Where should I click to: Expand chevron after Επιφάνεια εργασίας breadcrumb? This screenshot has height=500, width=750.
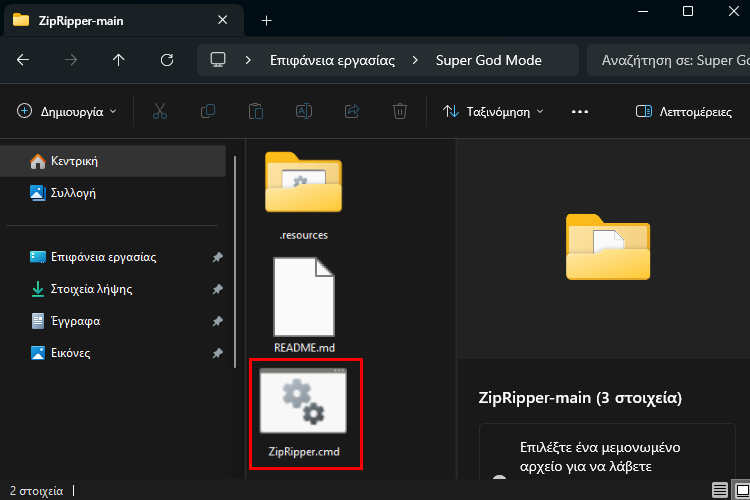[x=415, y=60]
